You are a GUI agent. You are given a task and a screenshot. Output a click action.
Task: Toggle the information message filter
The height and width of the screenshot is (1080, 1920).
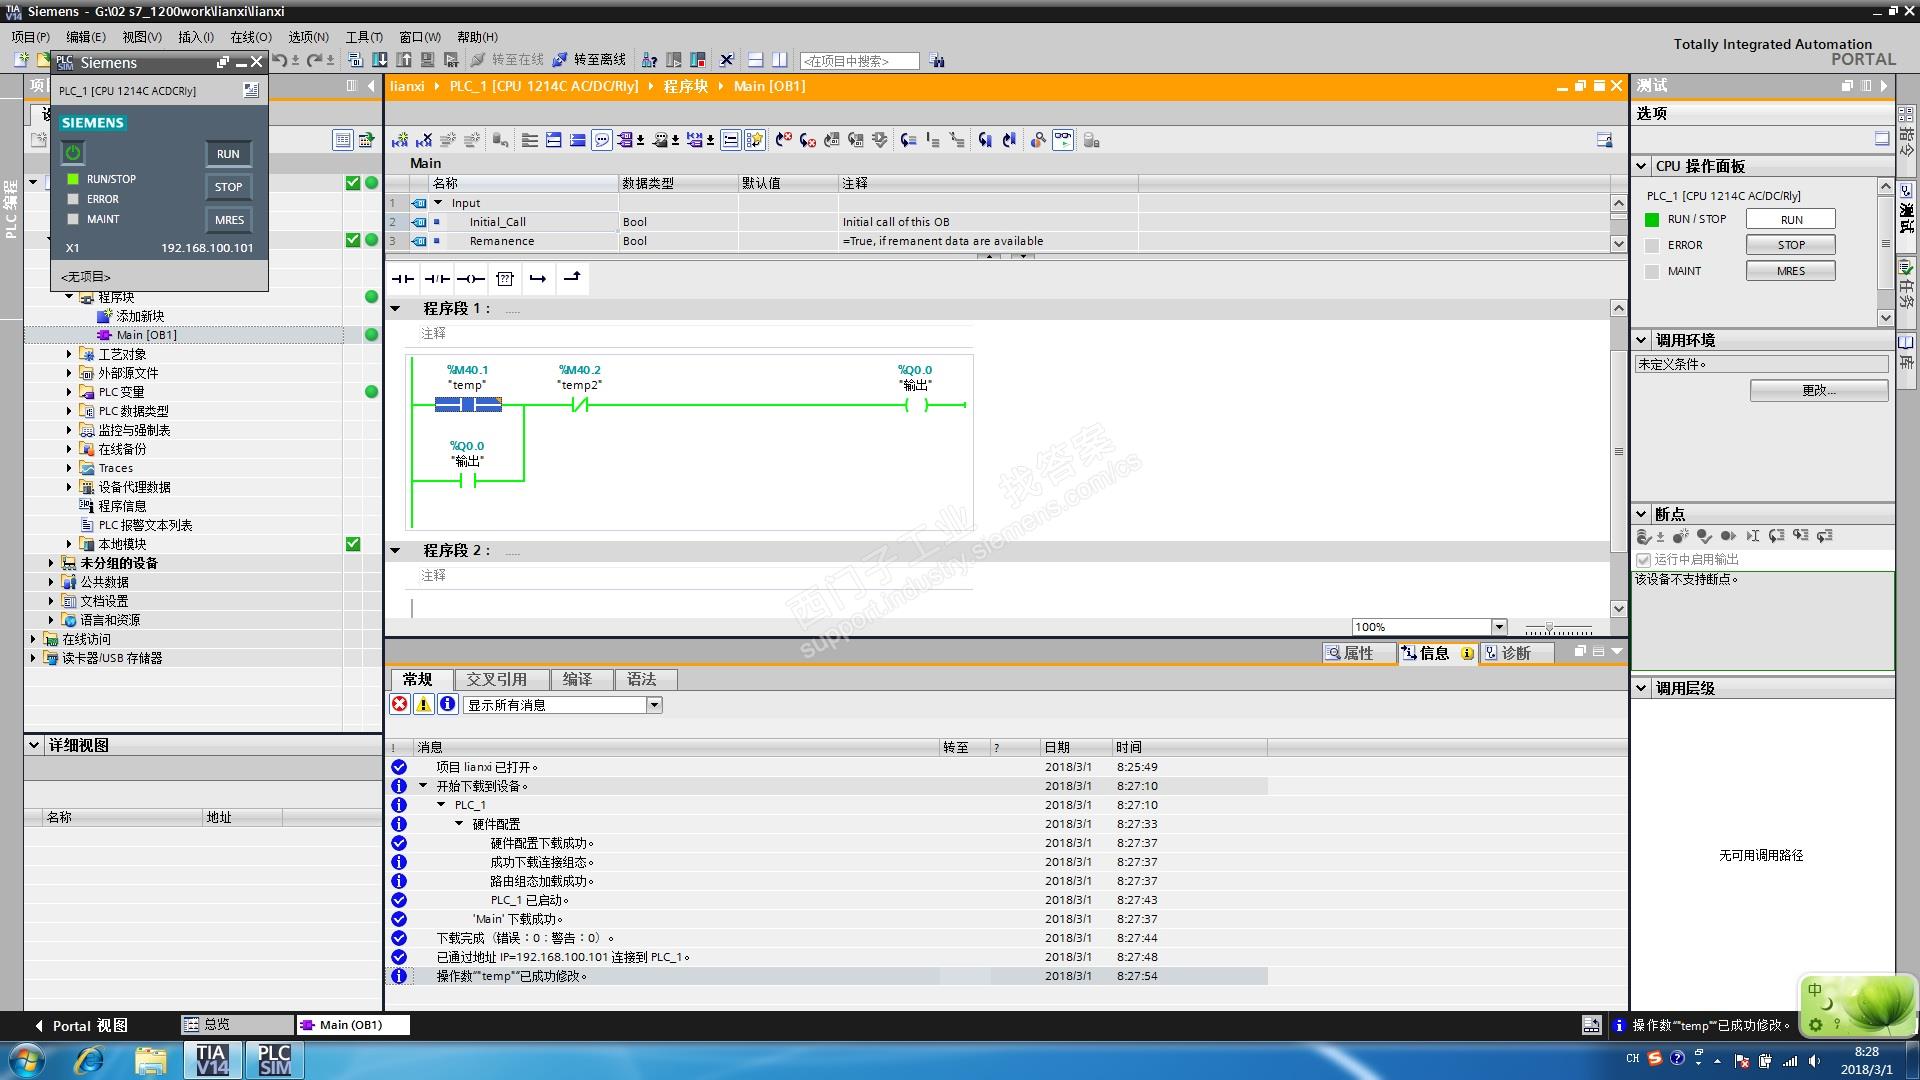448,705
